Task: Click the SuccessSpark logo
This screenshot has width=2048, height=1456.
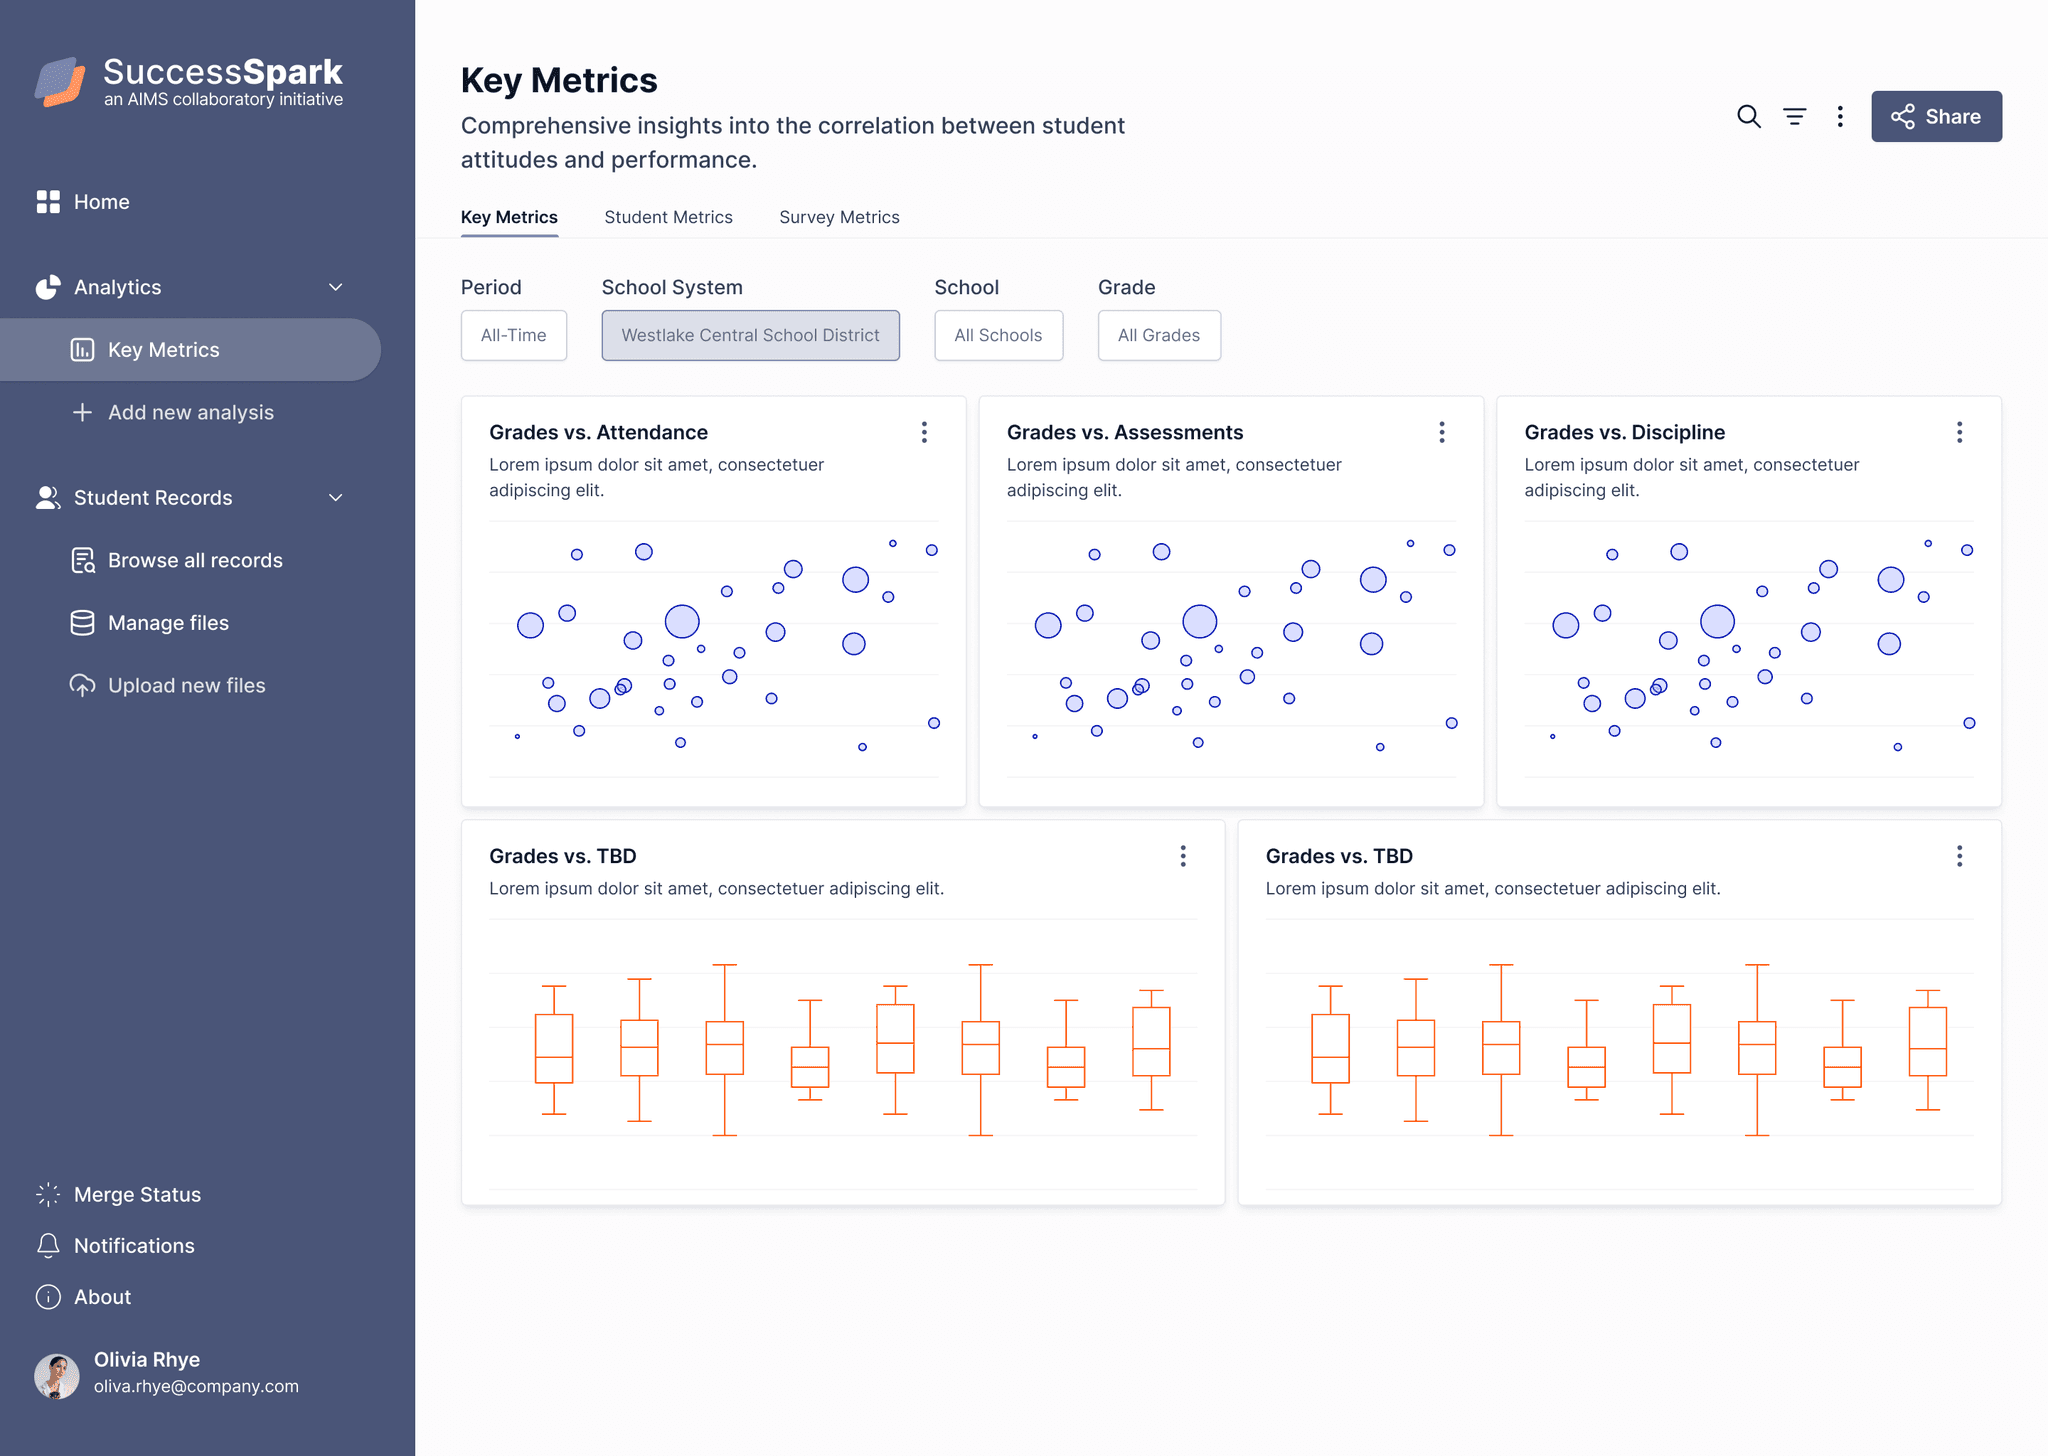Action: 189,81
